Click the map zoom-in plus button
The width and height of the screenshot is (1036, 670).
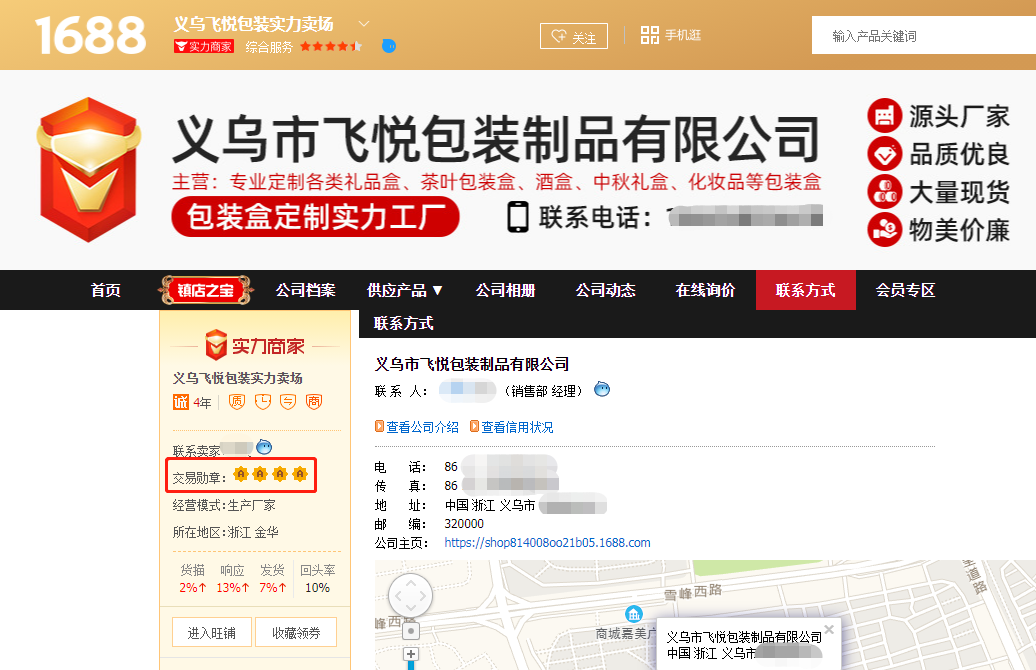click(x=411, y=654)
